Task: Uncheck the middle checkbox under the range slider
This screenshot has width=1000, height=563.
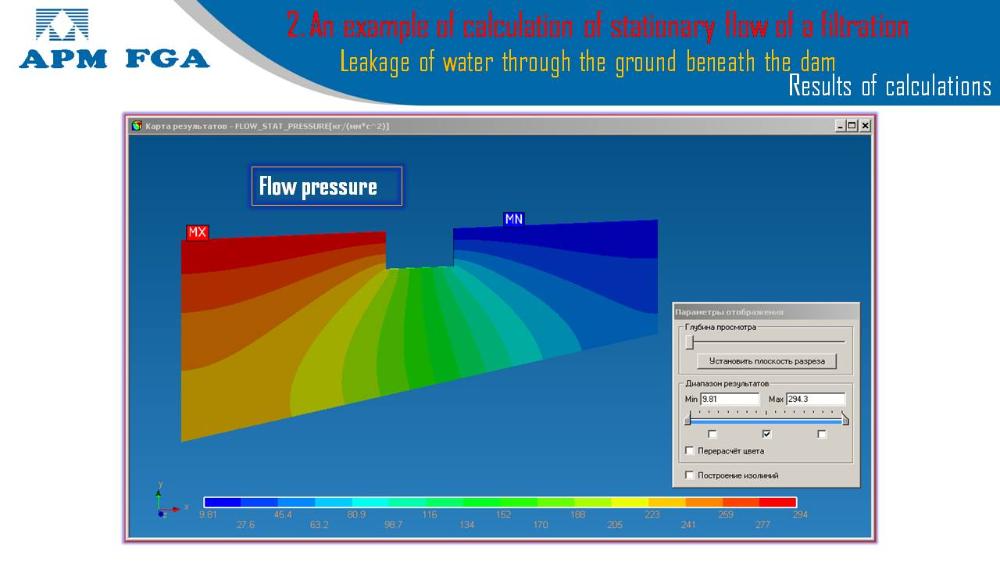Action: [x=767, y=434]
